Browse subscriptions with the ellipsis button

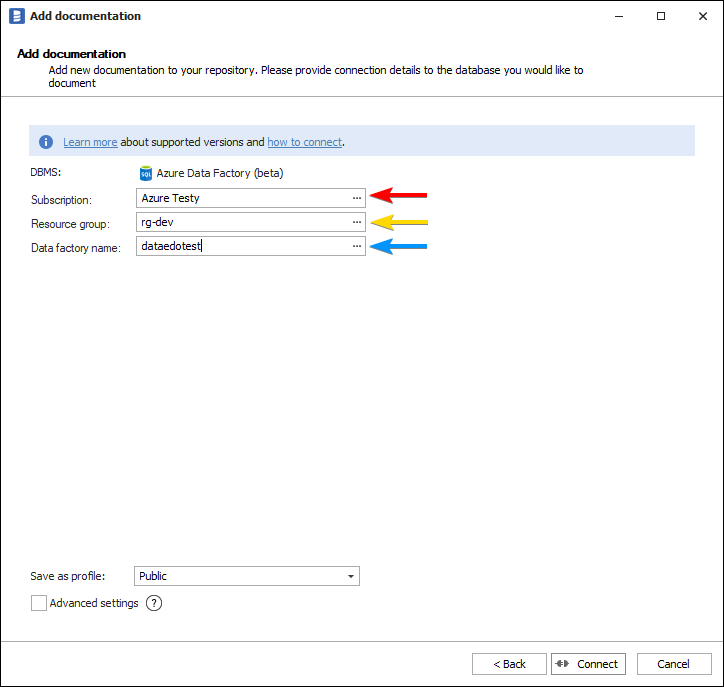point(356,198)
